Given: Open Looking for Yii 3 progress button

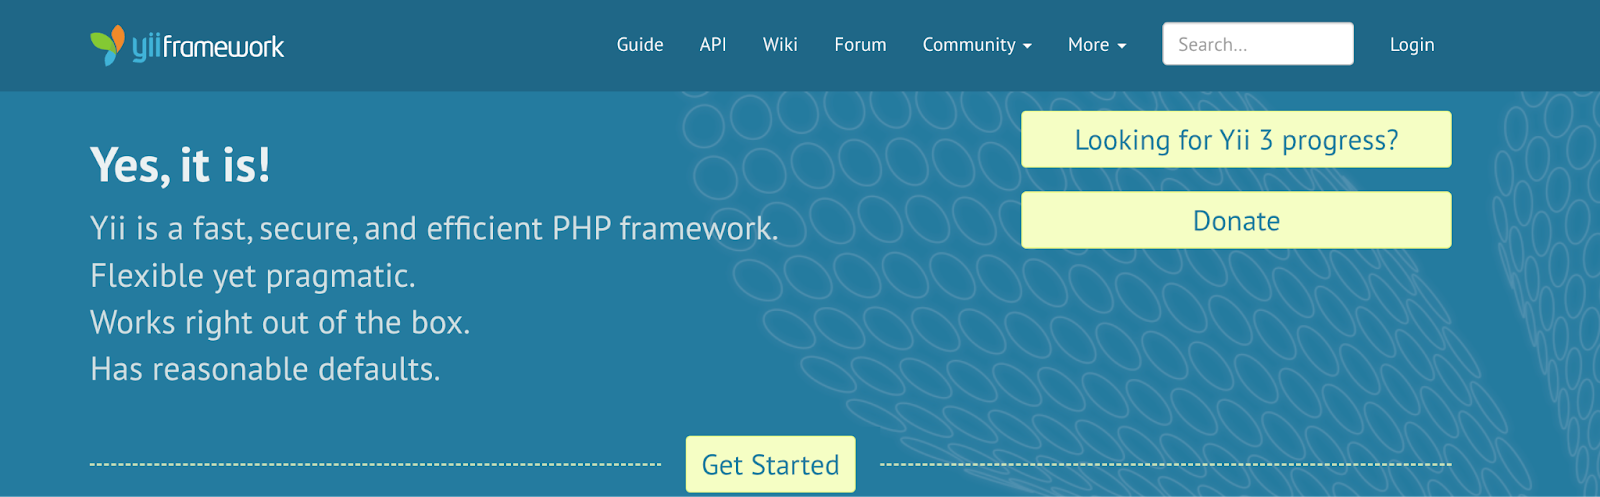Looking at the screenshot, I should point(1236,139).
